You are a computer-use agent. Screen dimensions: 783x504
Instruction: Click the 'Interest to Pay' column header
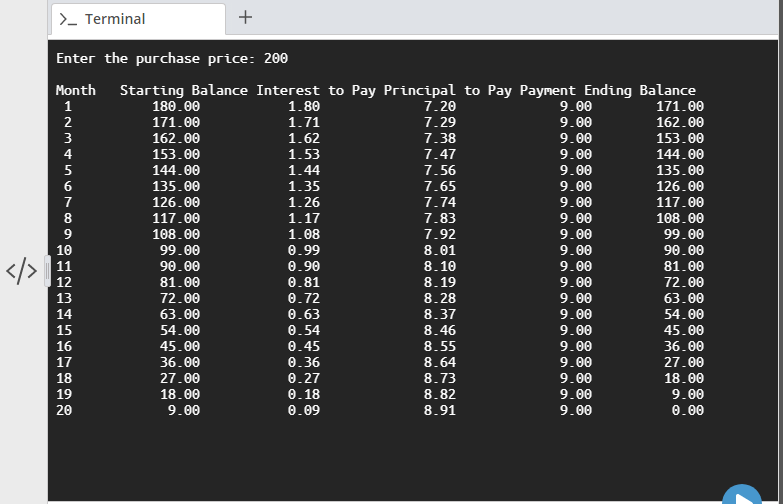click(316, 90)
